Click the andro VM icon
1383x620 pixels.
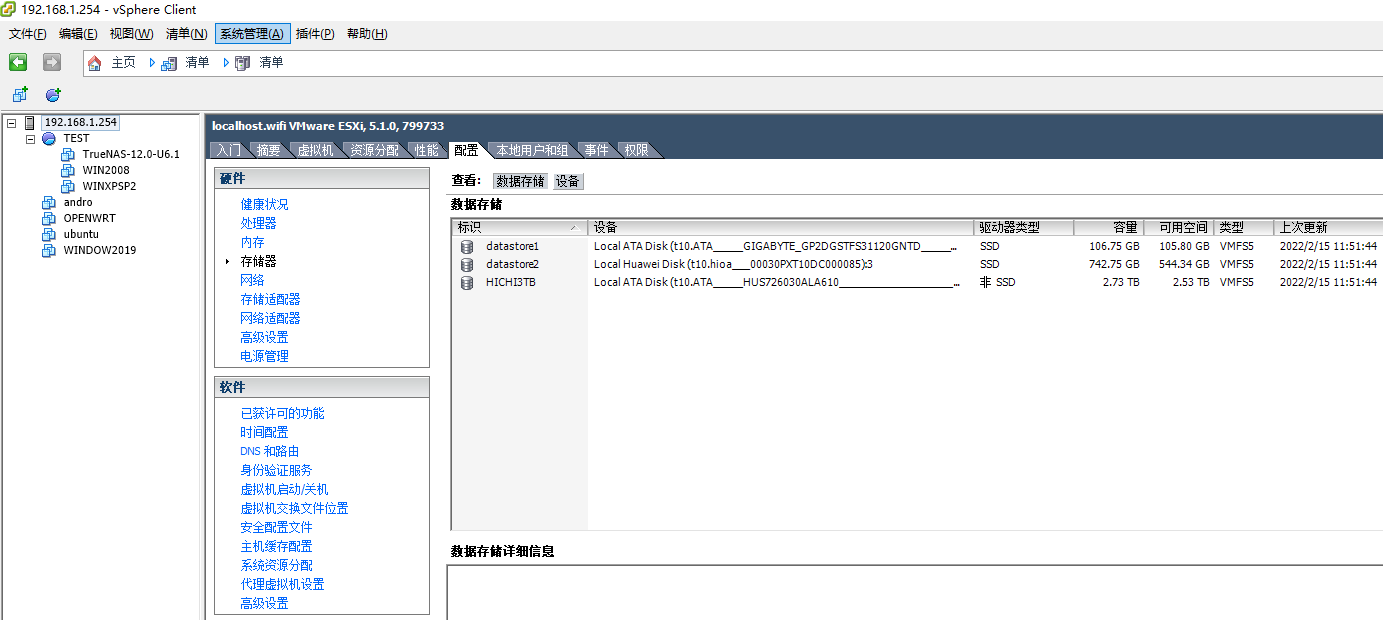(x=48, y=203)
